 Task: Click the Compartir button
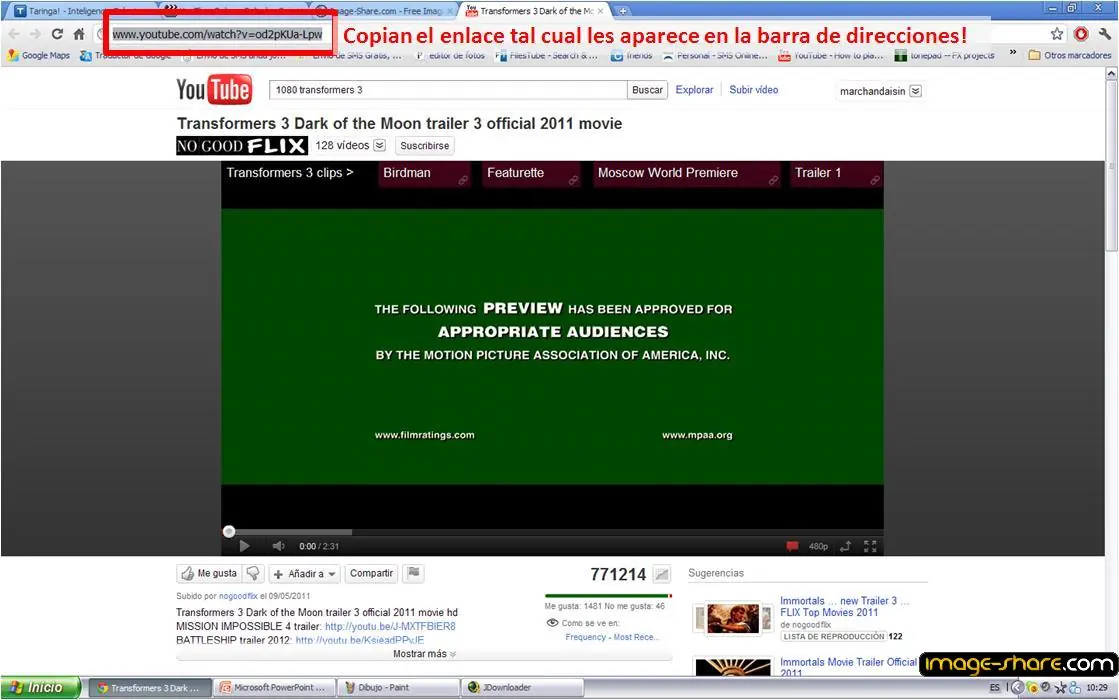[x=371, y=574]
